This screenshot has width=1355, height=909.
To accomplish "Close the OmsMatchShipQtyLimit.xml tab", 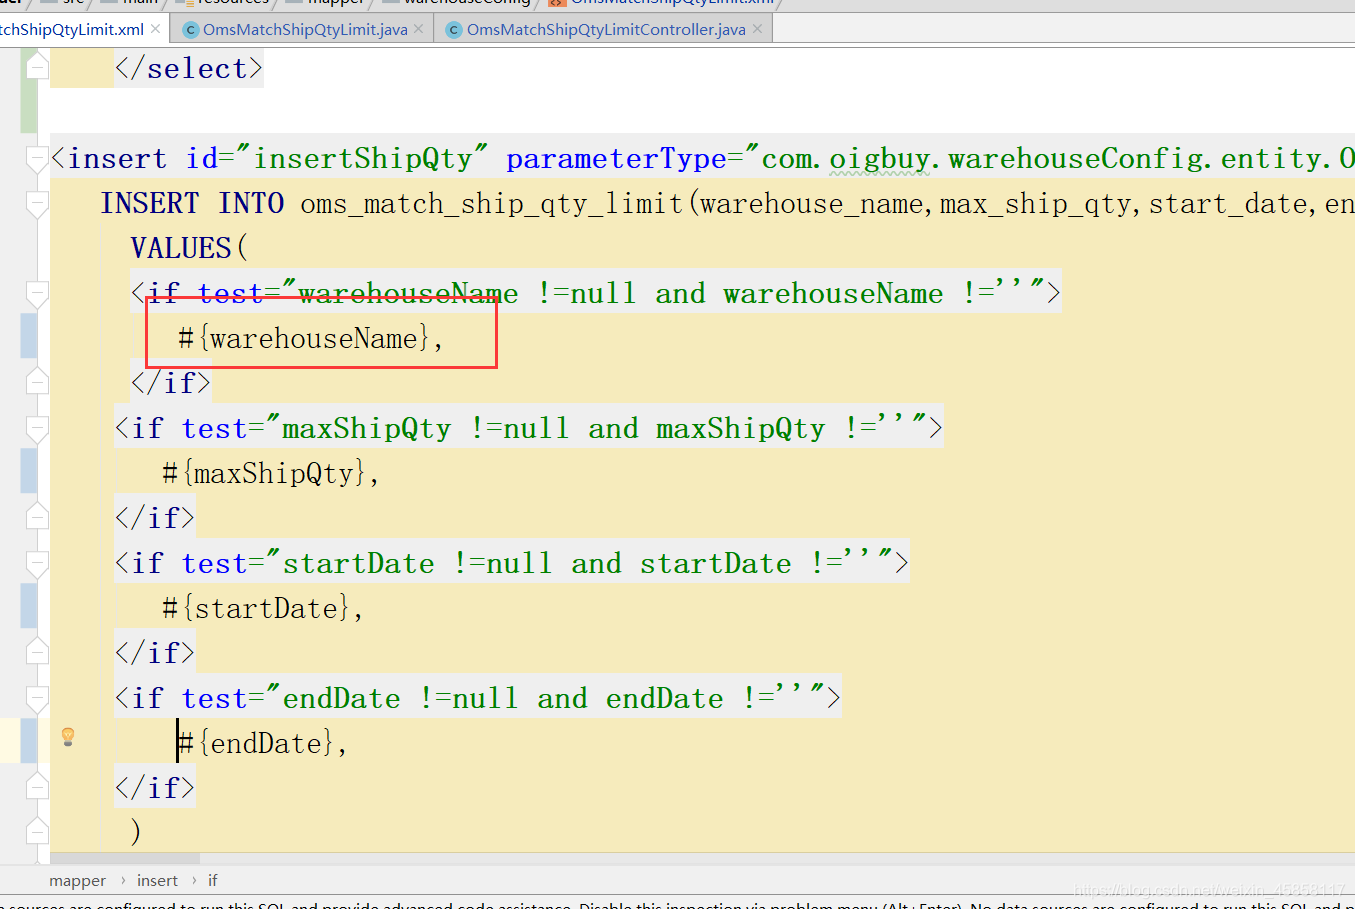I will coord(155,29).
